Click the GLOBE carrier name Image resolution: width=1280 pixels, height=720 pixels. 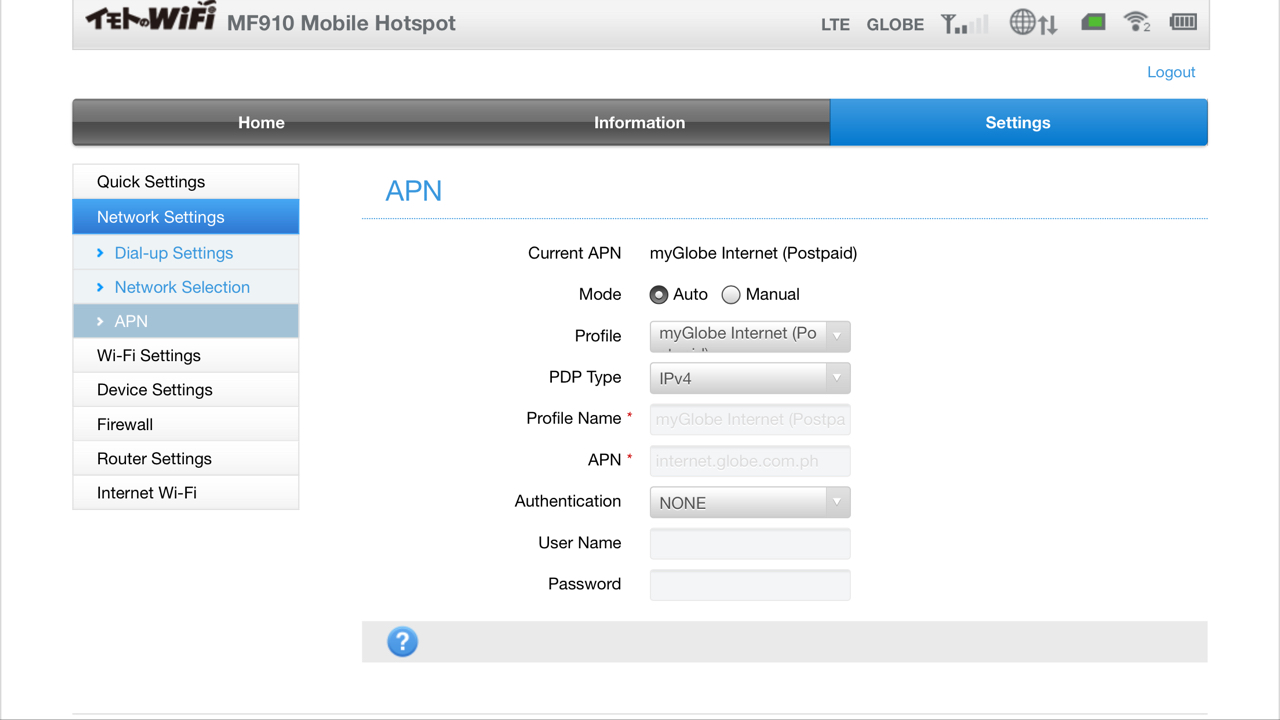[895, 24]
